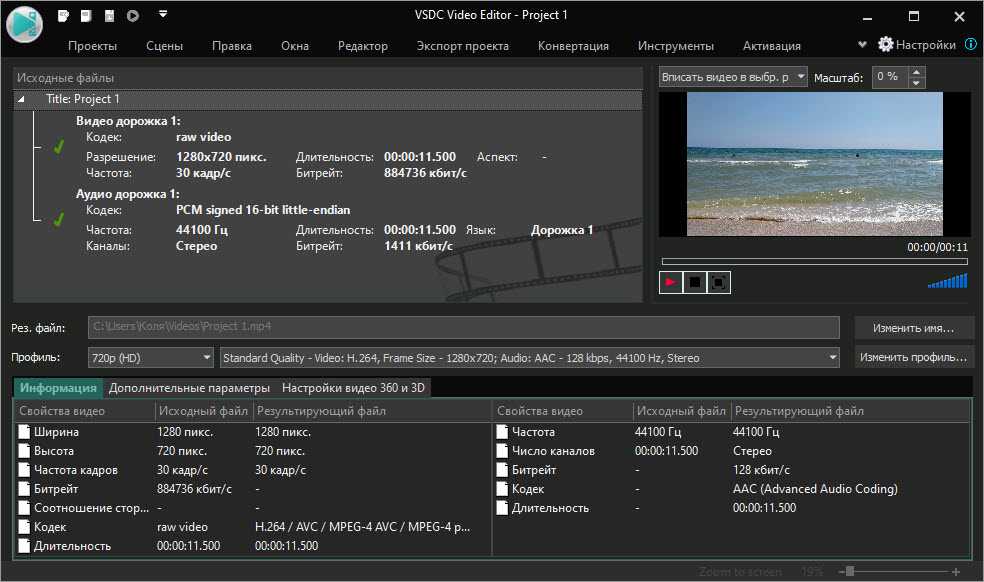
Task: Open the quick access toolbar customize arrow
Action: point(163,15)
